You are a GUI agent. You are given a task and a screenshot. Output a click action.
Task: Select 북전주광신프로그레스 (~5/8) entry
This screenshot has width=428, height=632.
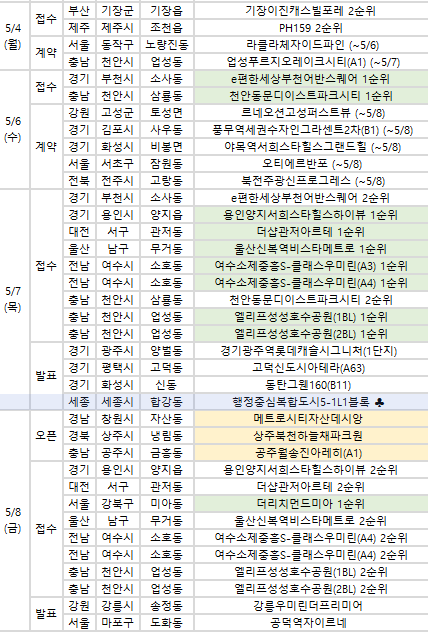click(311, 181)
